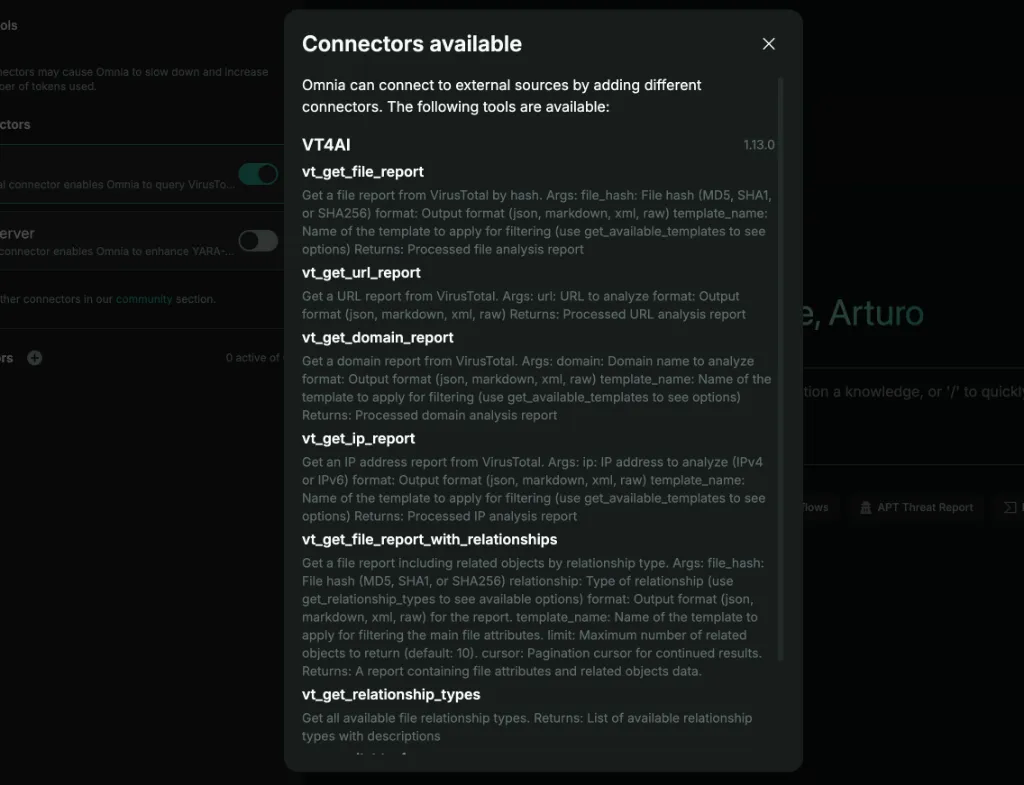
Task: Disable the VirusTotal connector toggle
Action: [x=258, y=174]
